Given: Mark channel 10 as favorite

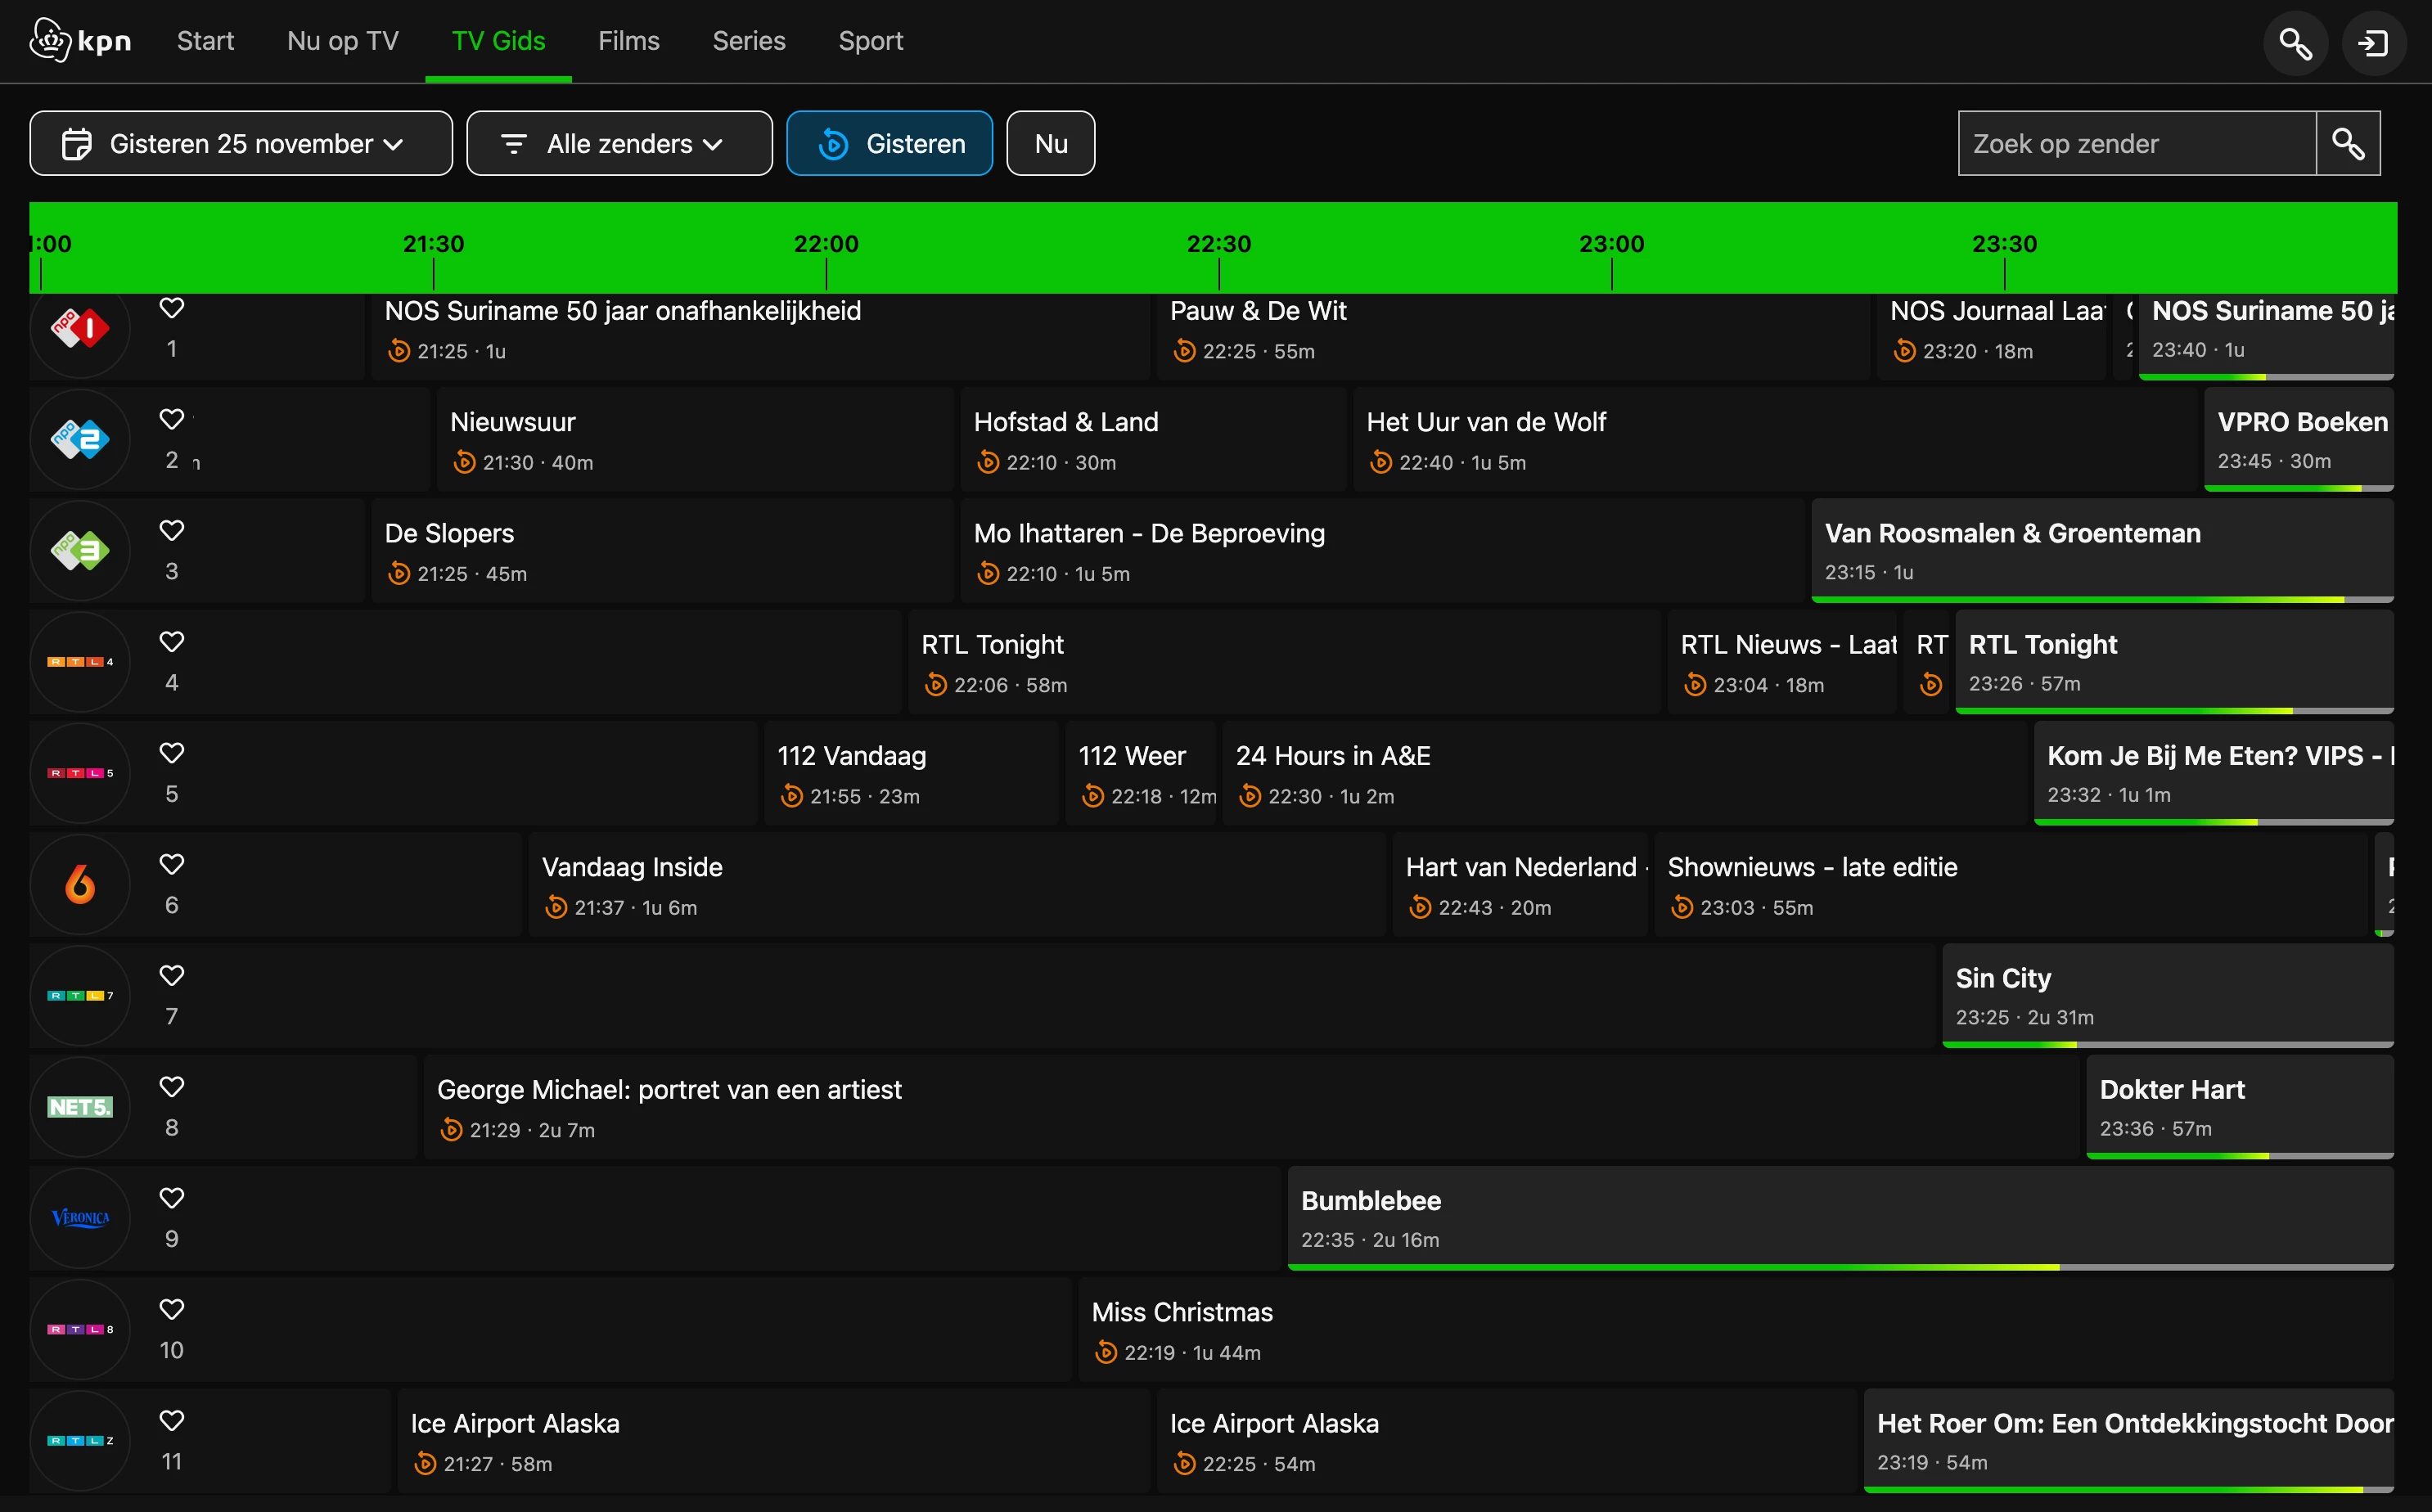Looking at the screenshot, I should pos(172,1309).
